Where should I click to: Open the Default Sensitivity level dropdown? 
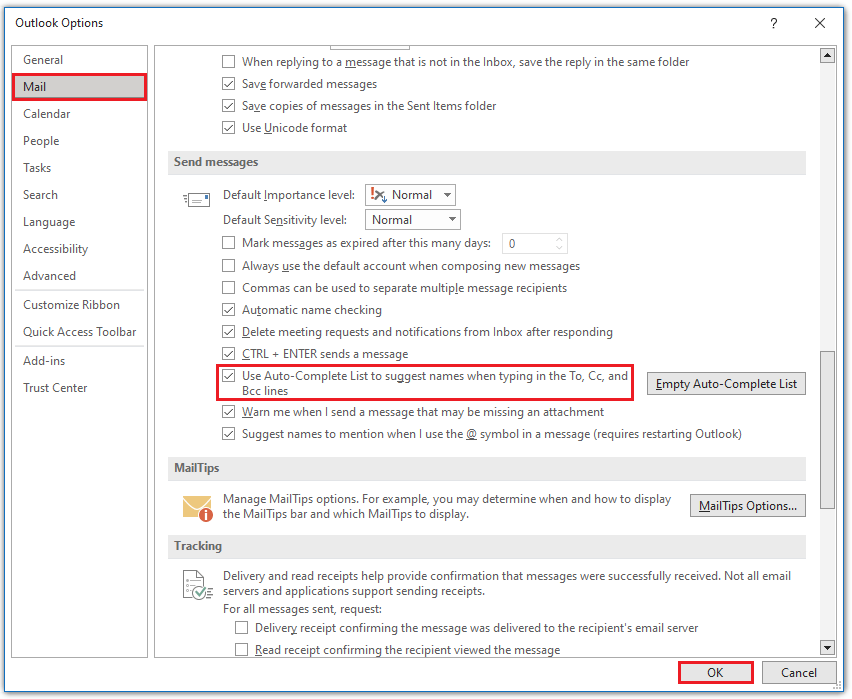[449, 219]
